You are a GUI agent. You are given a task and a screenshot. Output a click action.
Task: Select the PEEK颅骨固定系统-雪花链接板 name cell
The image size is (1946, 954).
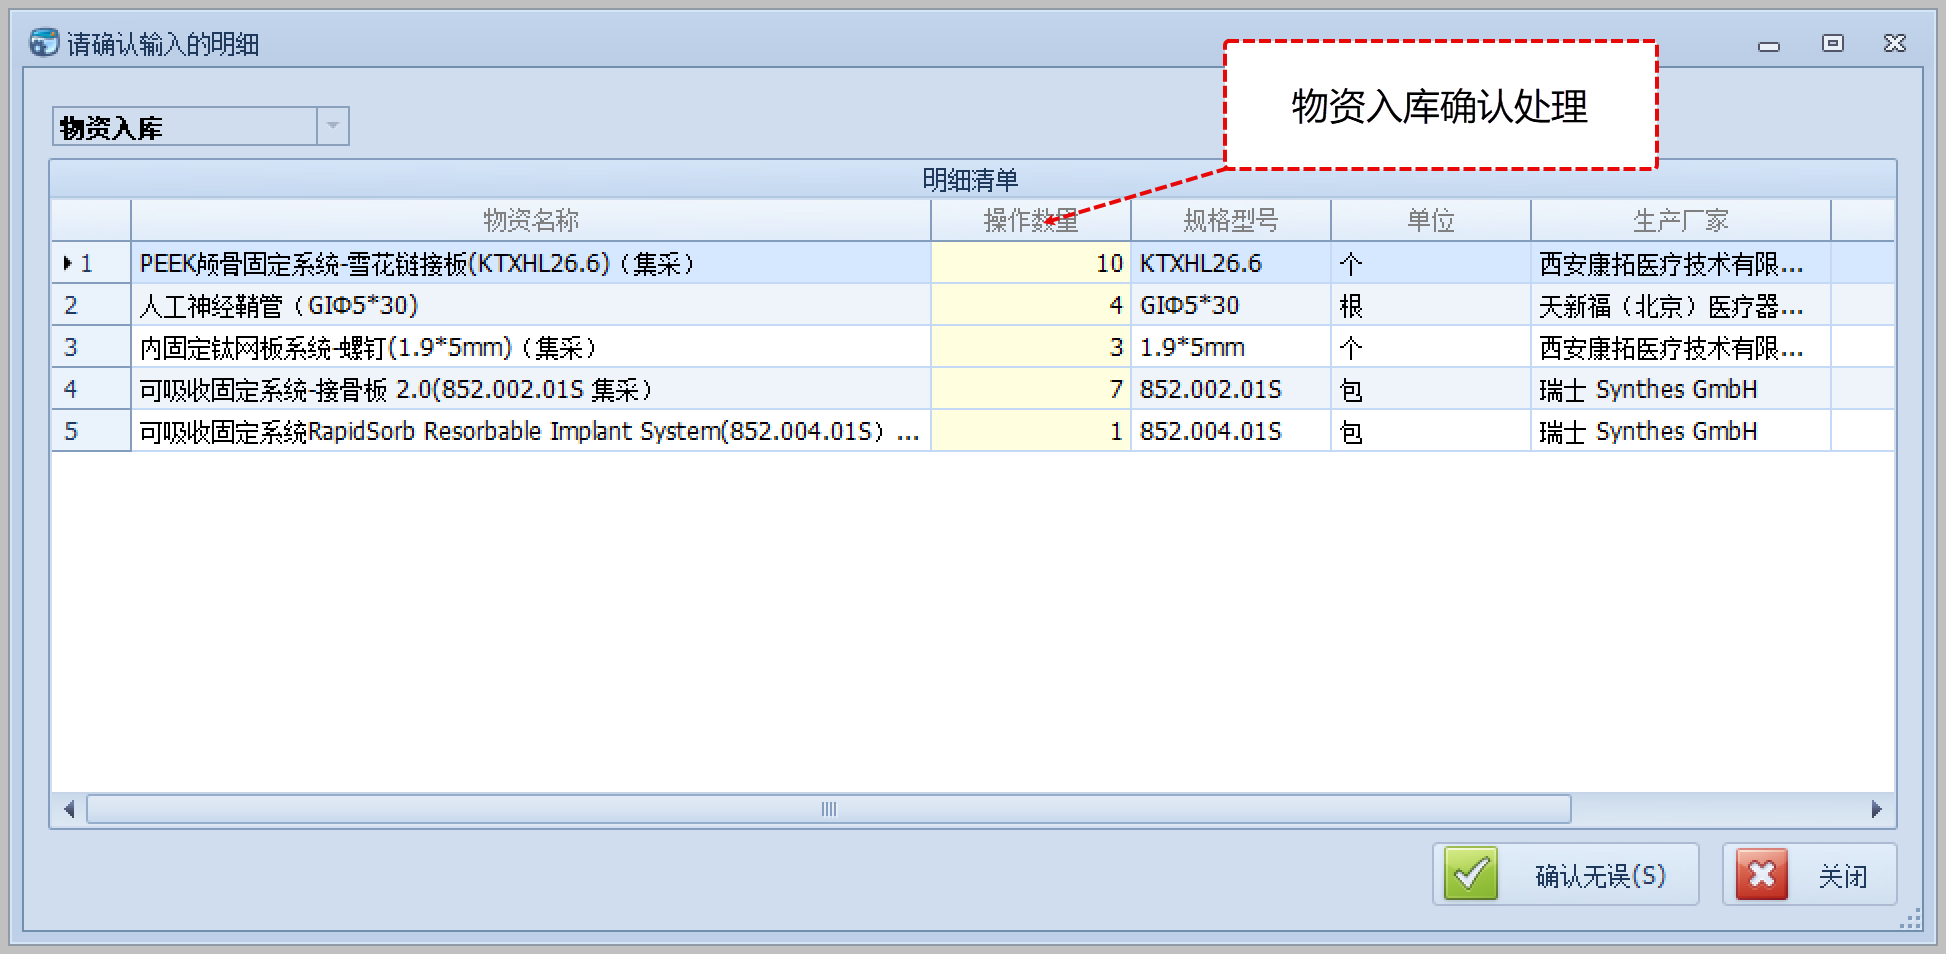point(531,263)
